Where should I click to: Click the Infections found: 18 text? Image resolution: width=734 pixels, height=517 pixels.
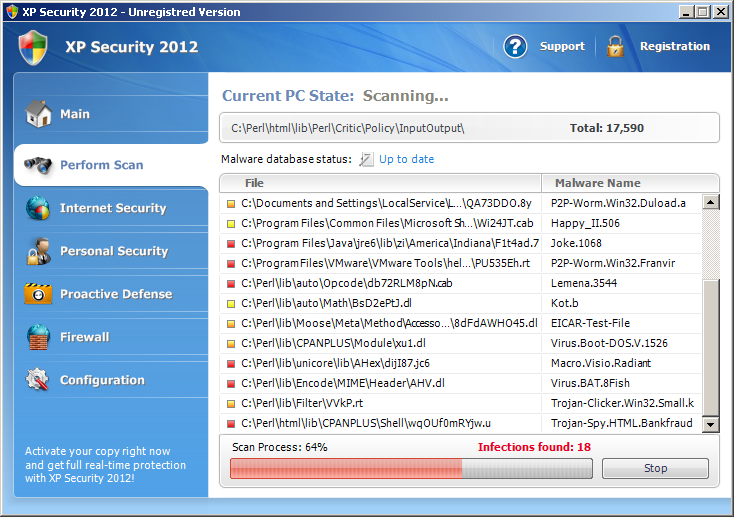[534, 447]
